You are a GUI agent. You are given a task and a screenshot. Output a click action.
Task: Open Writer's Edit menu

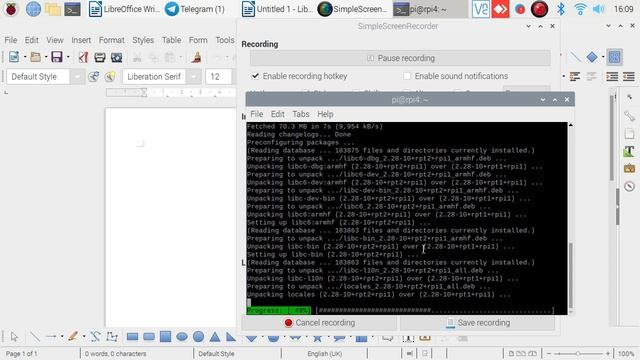[x=31, y=40]
